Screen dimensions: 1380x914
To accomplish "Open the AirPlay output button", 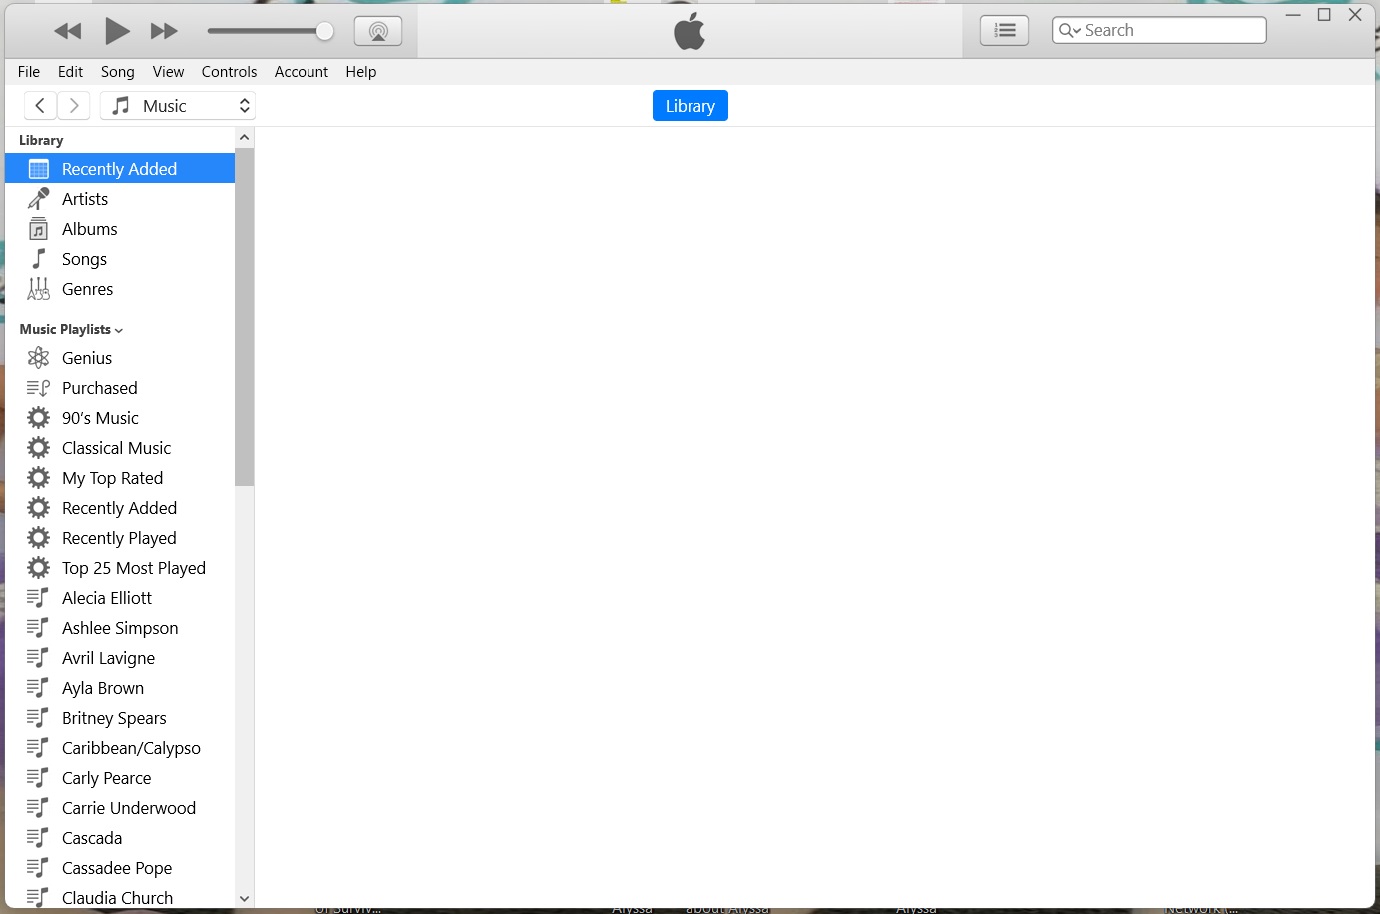I will [x=378, y=31].
